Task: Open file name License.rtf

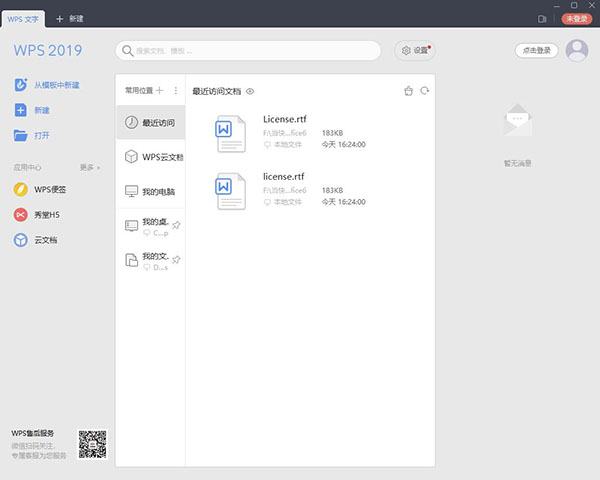Action: coord(285,119)
